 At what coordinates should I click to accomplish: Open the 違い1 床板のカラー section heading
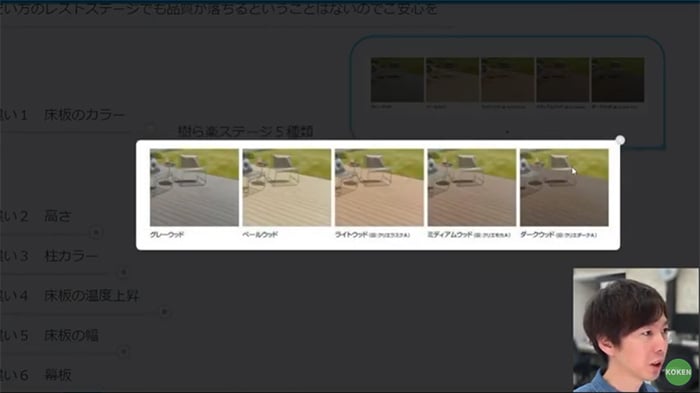[x=62, y=115]
